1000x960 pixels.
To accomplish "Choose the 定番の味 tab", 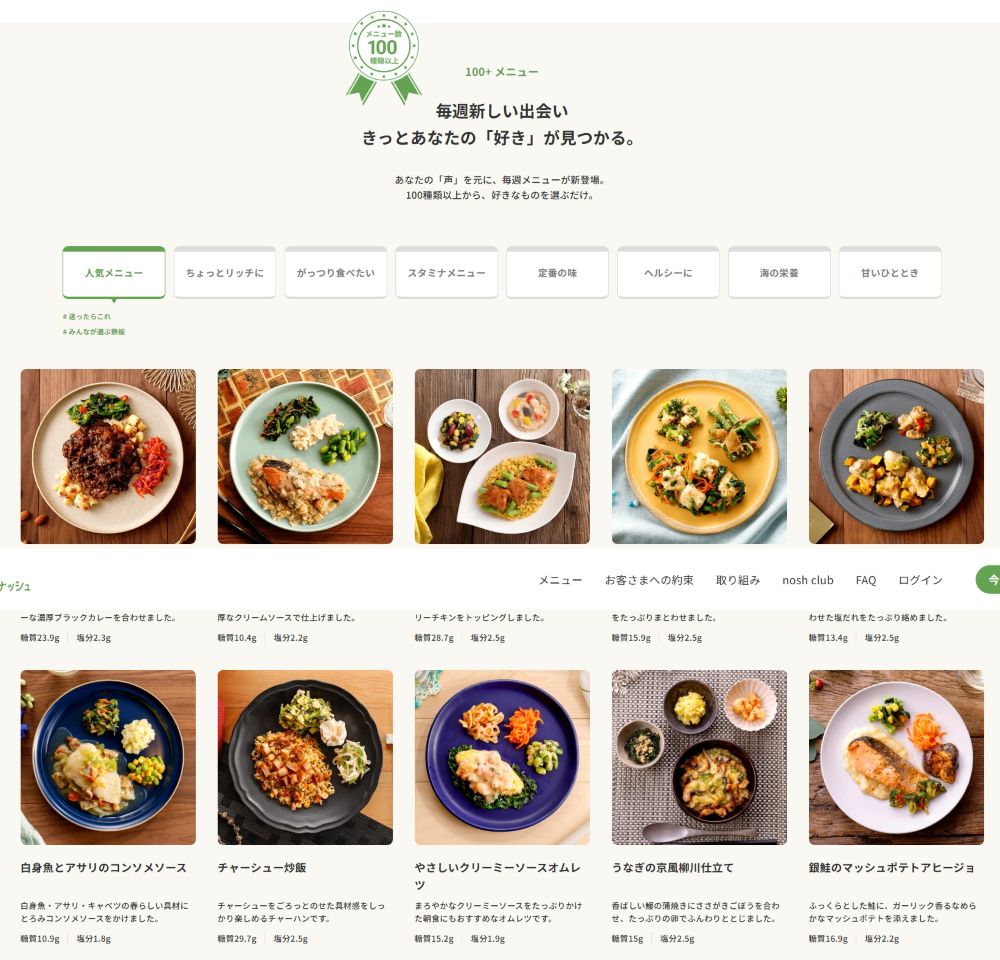I will tap(557, 272).
